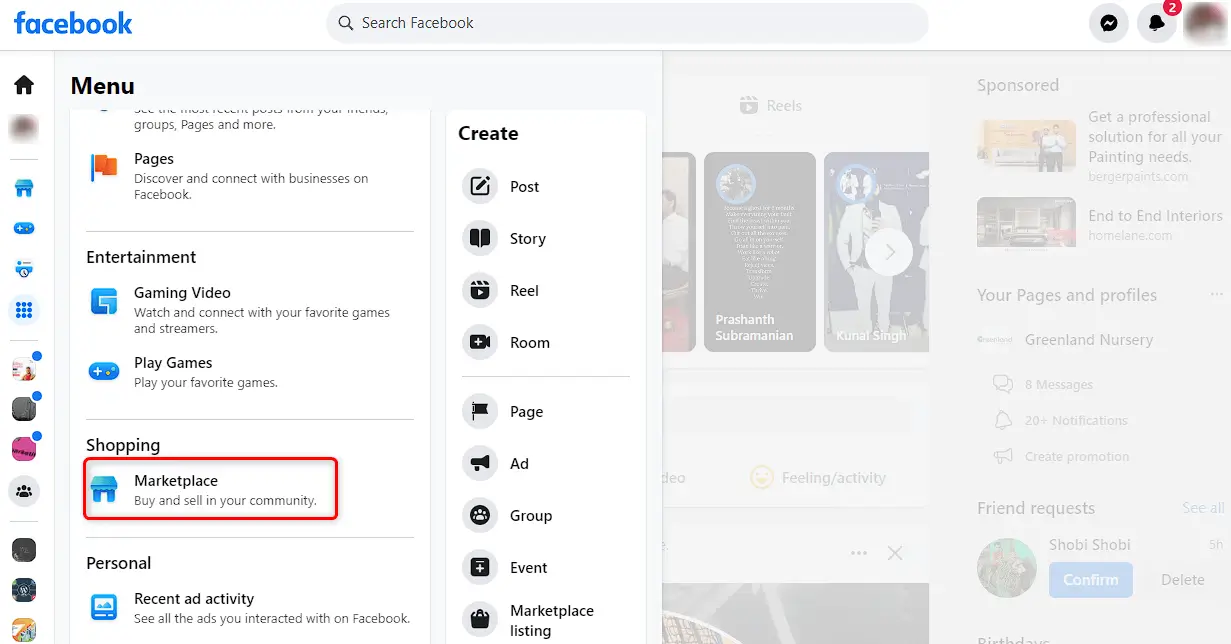Hide the feed post with X
Image resolution: width=1231 pixels, height=644 pixels.
895,553
